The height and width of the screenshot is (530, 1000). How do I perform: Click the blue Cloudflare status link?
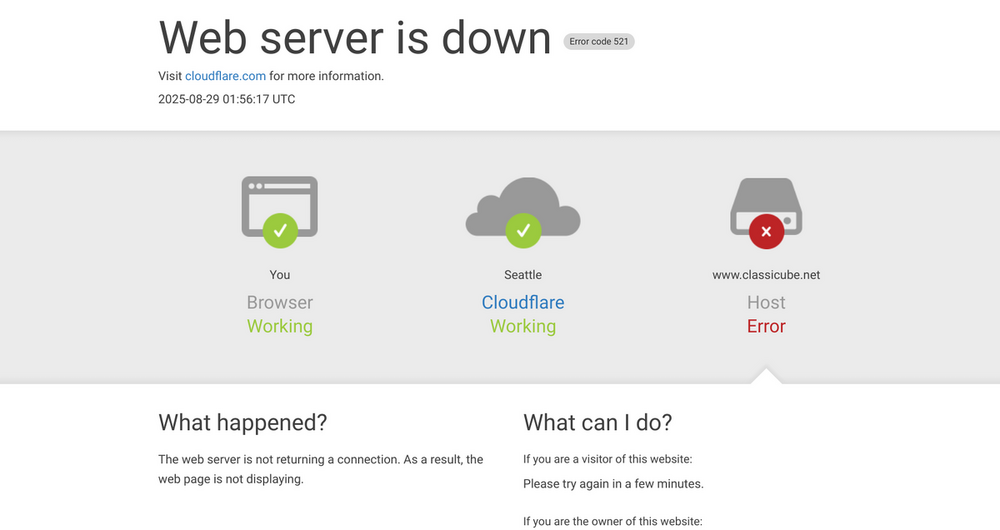point(523,302)
